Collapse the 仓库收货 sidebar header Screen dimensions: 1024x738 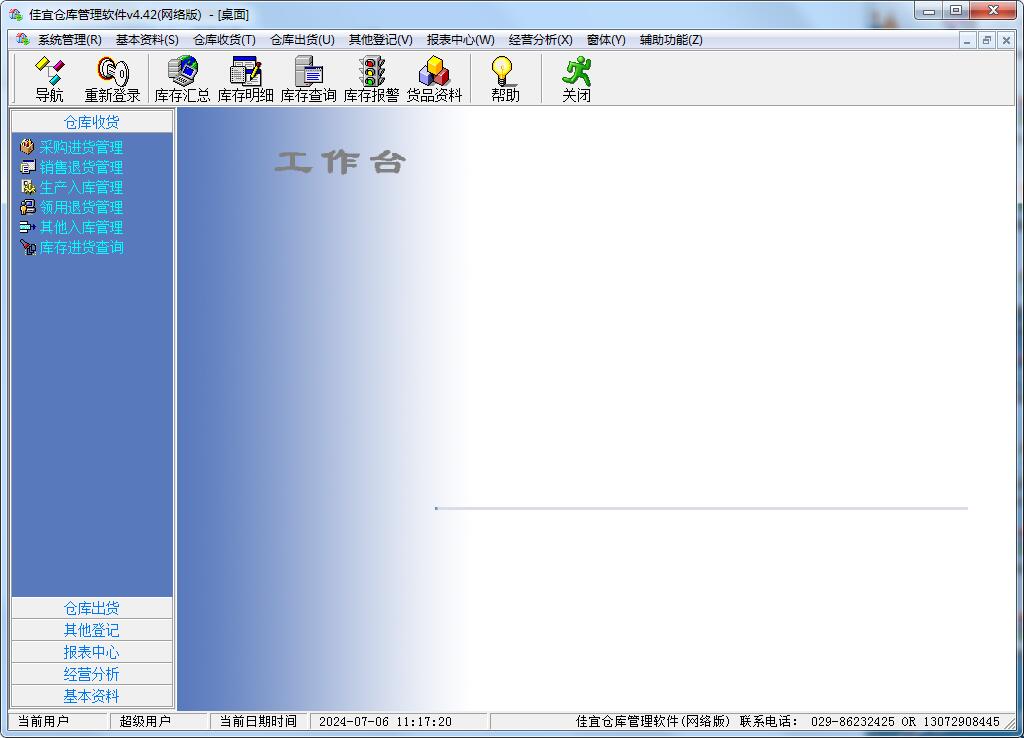[91, 122]
